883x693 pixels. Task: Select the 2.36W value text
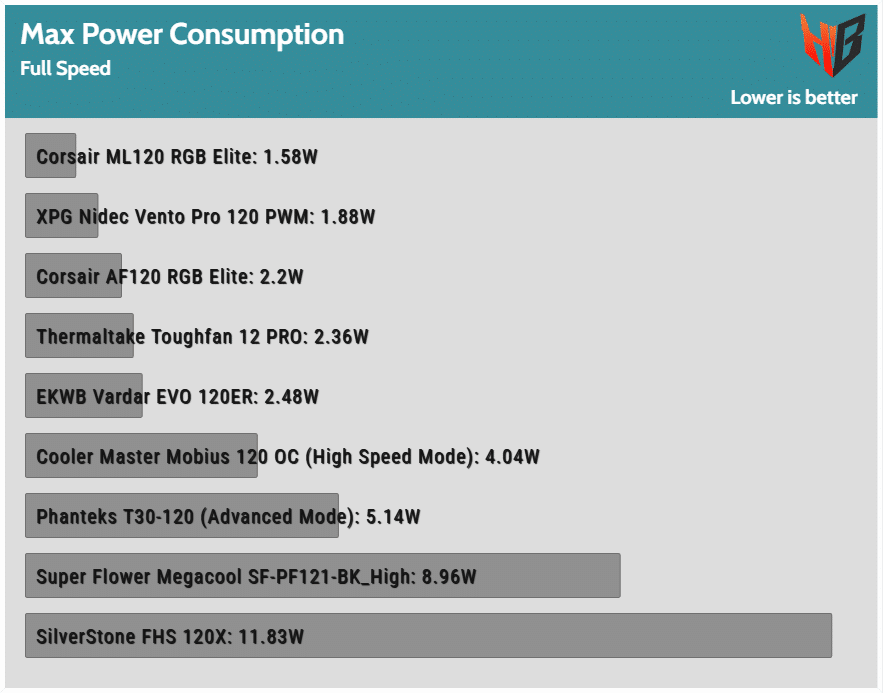click(341, 337)
